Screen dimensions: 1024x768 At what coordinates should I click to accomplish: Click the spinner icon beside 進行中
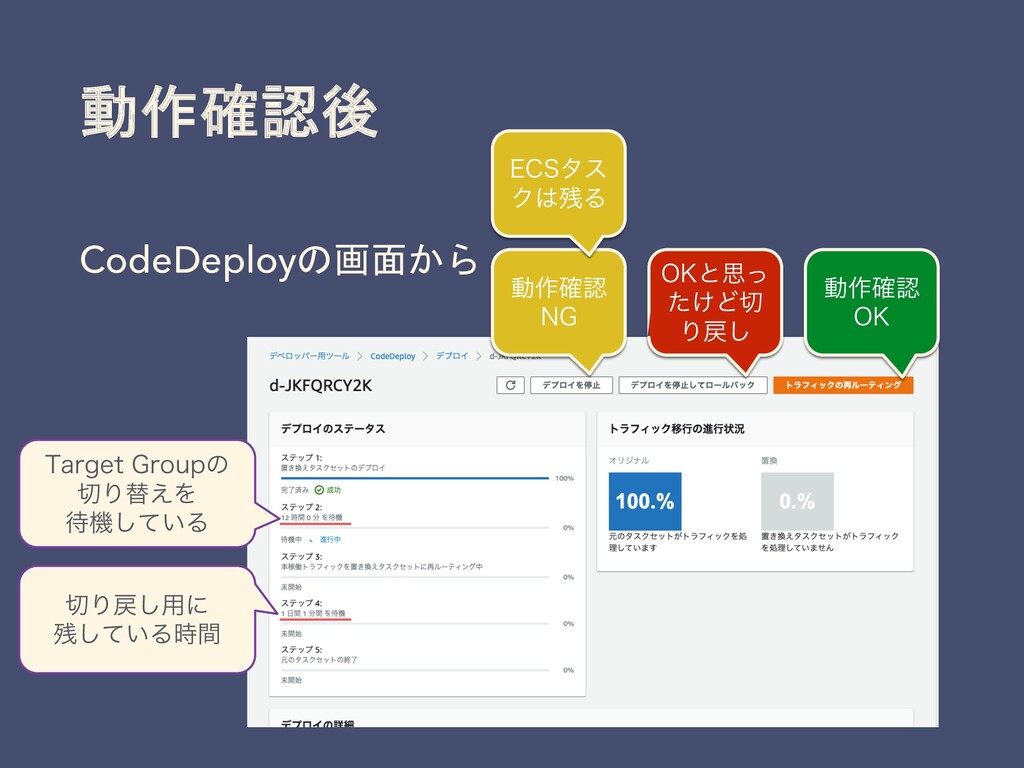tap(312, 540)
